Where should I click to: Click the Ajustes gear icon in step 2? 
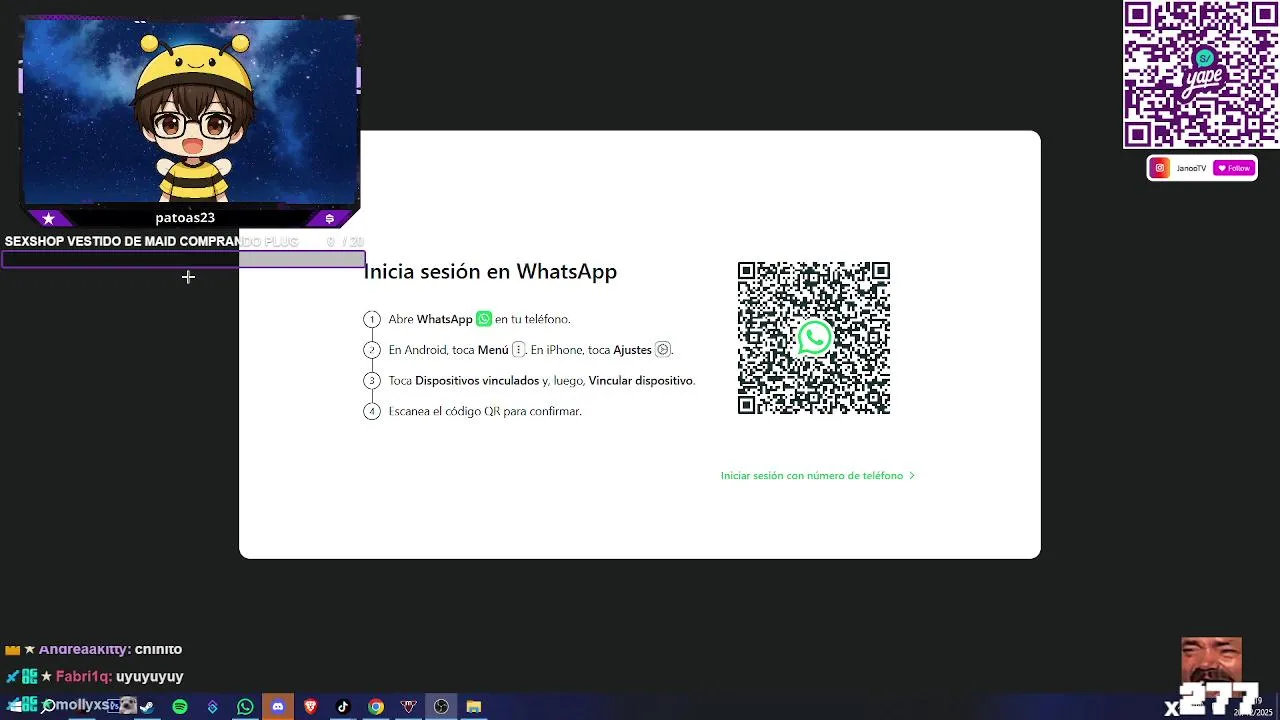(662, 350)
